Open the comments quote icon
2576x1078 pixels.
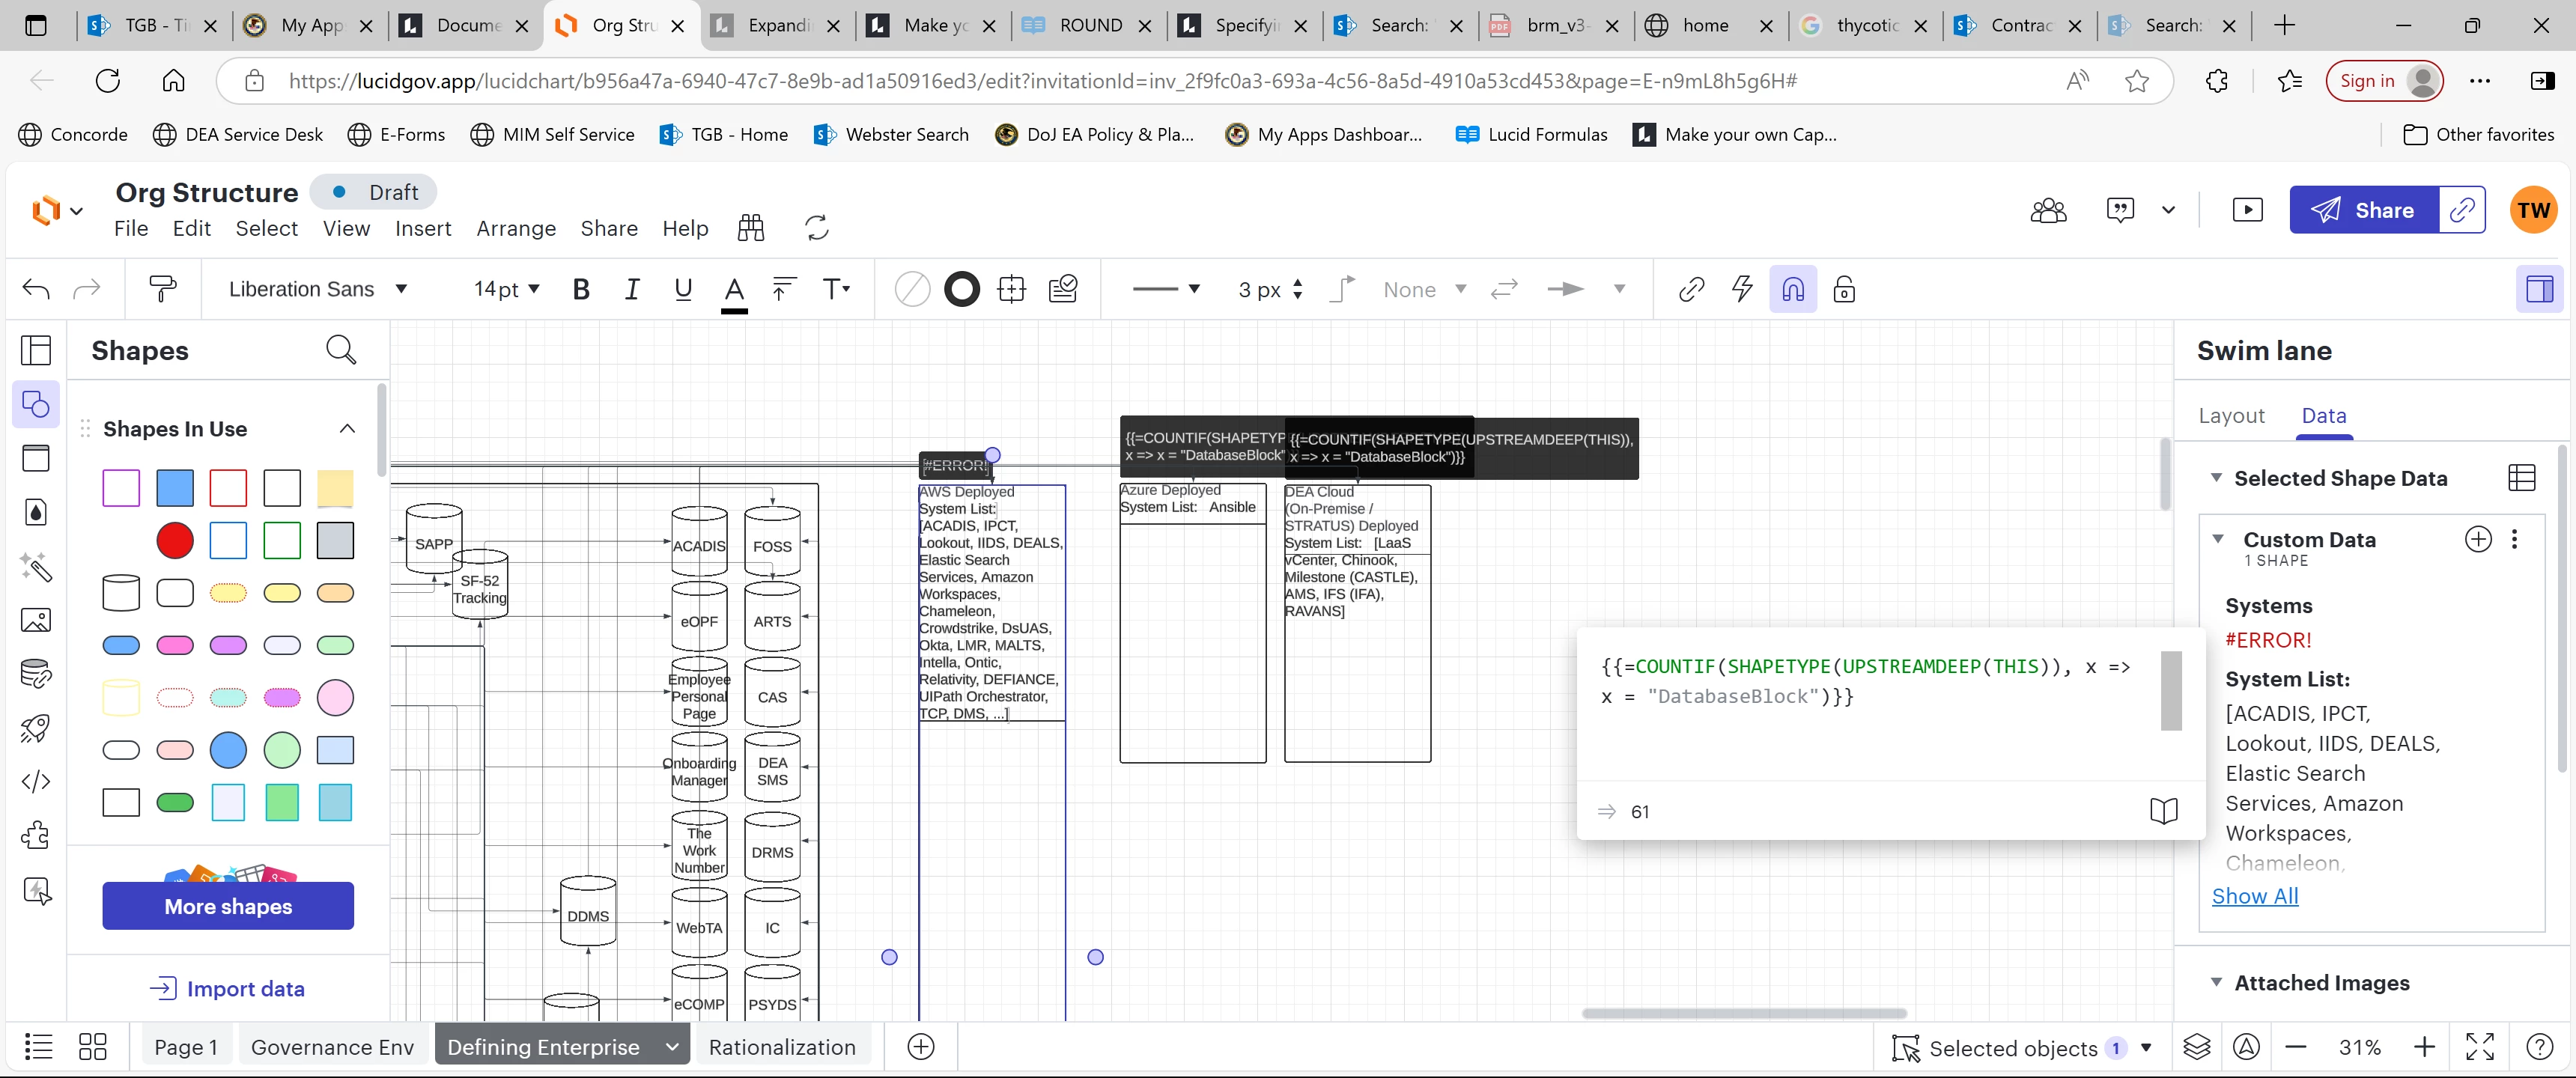[x=2120, y=210]
